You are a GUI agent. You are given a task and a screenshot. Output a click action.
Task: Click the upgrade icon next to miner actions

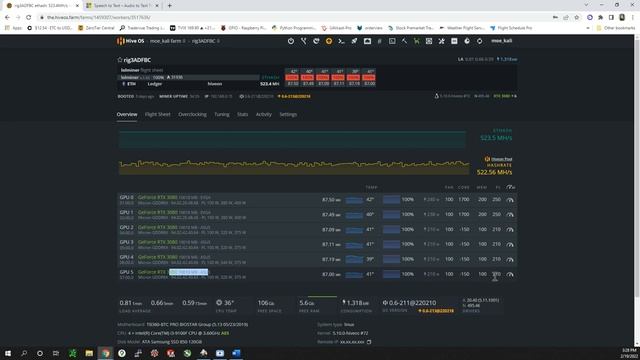(316, 41)
